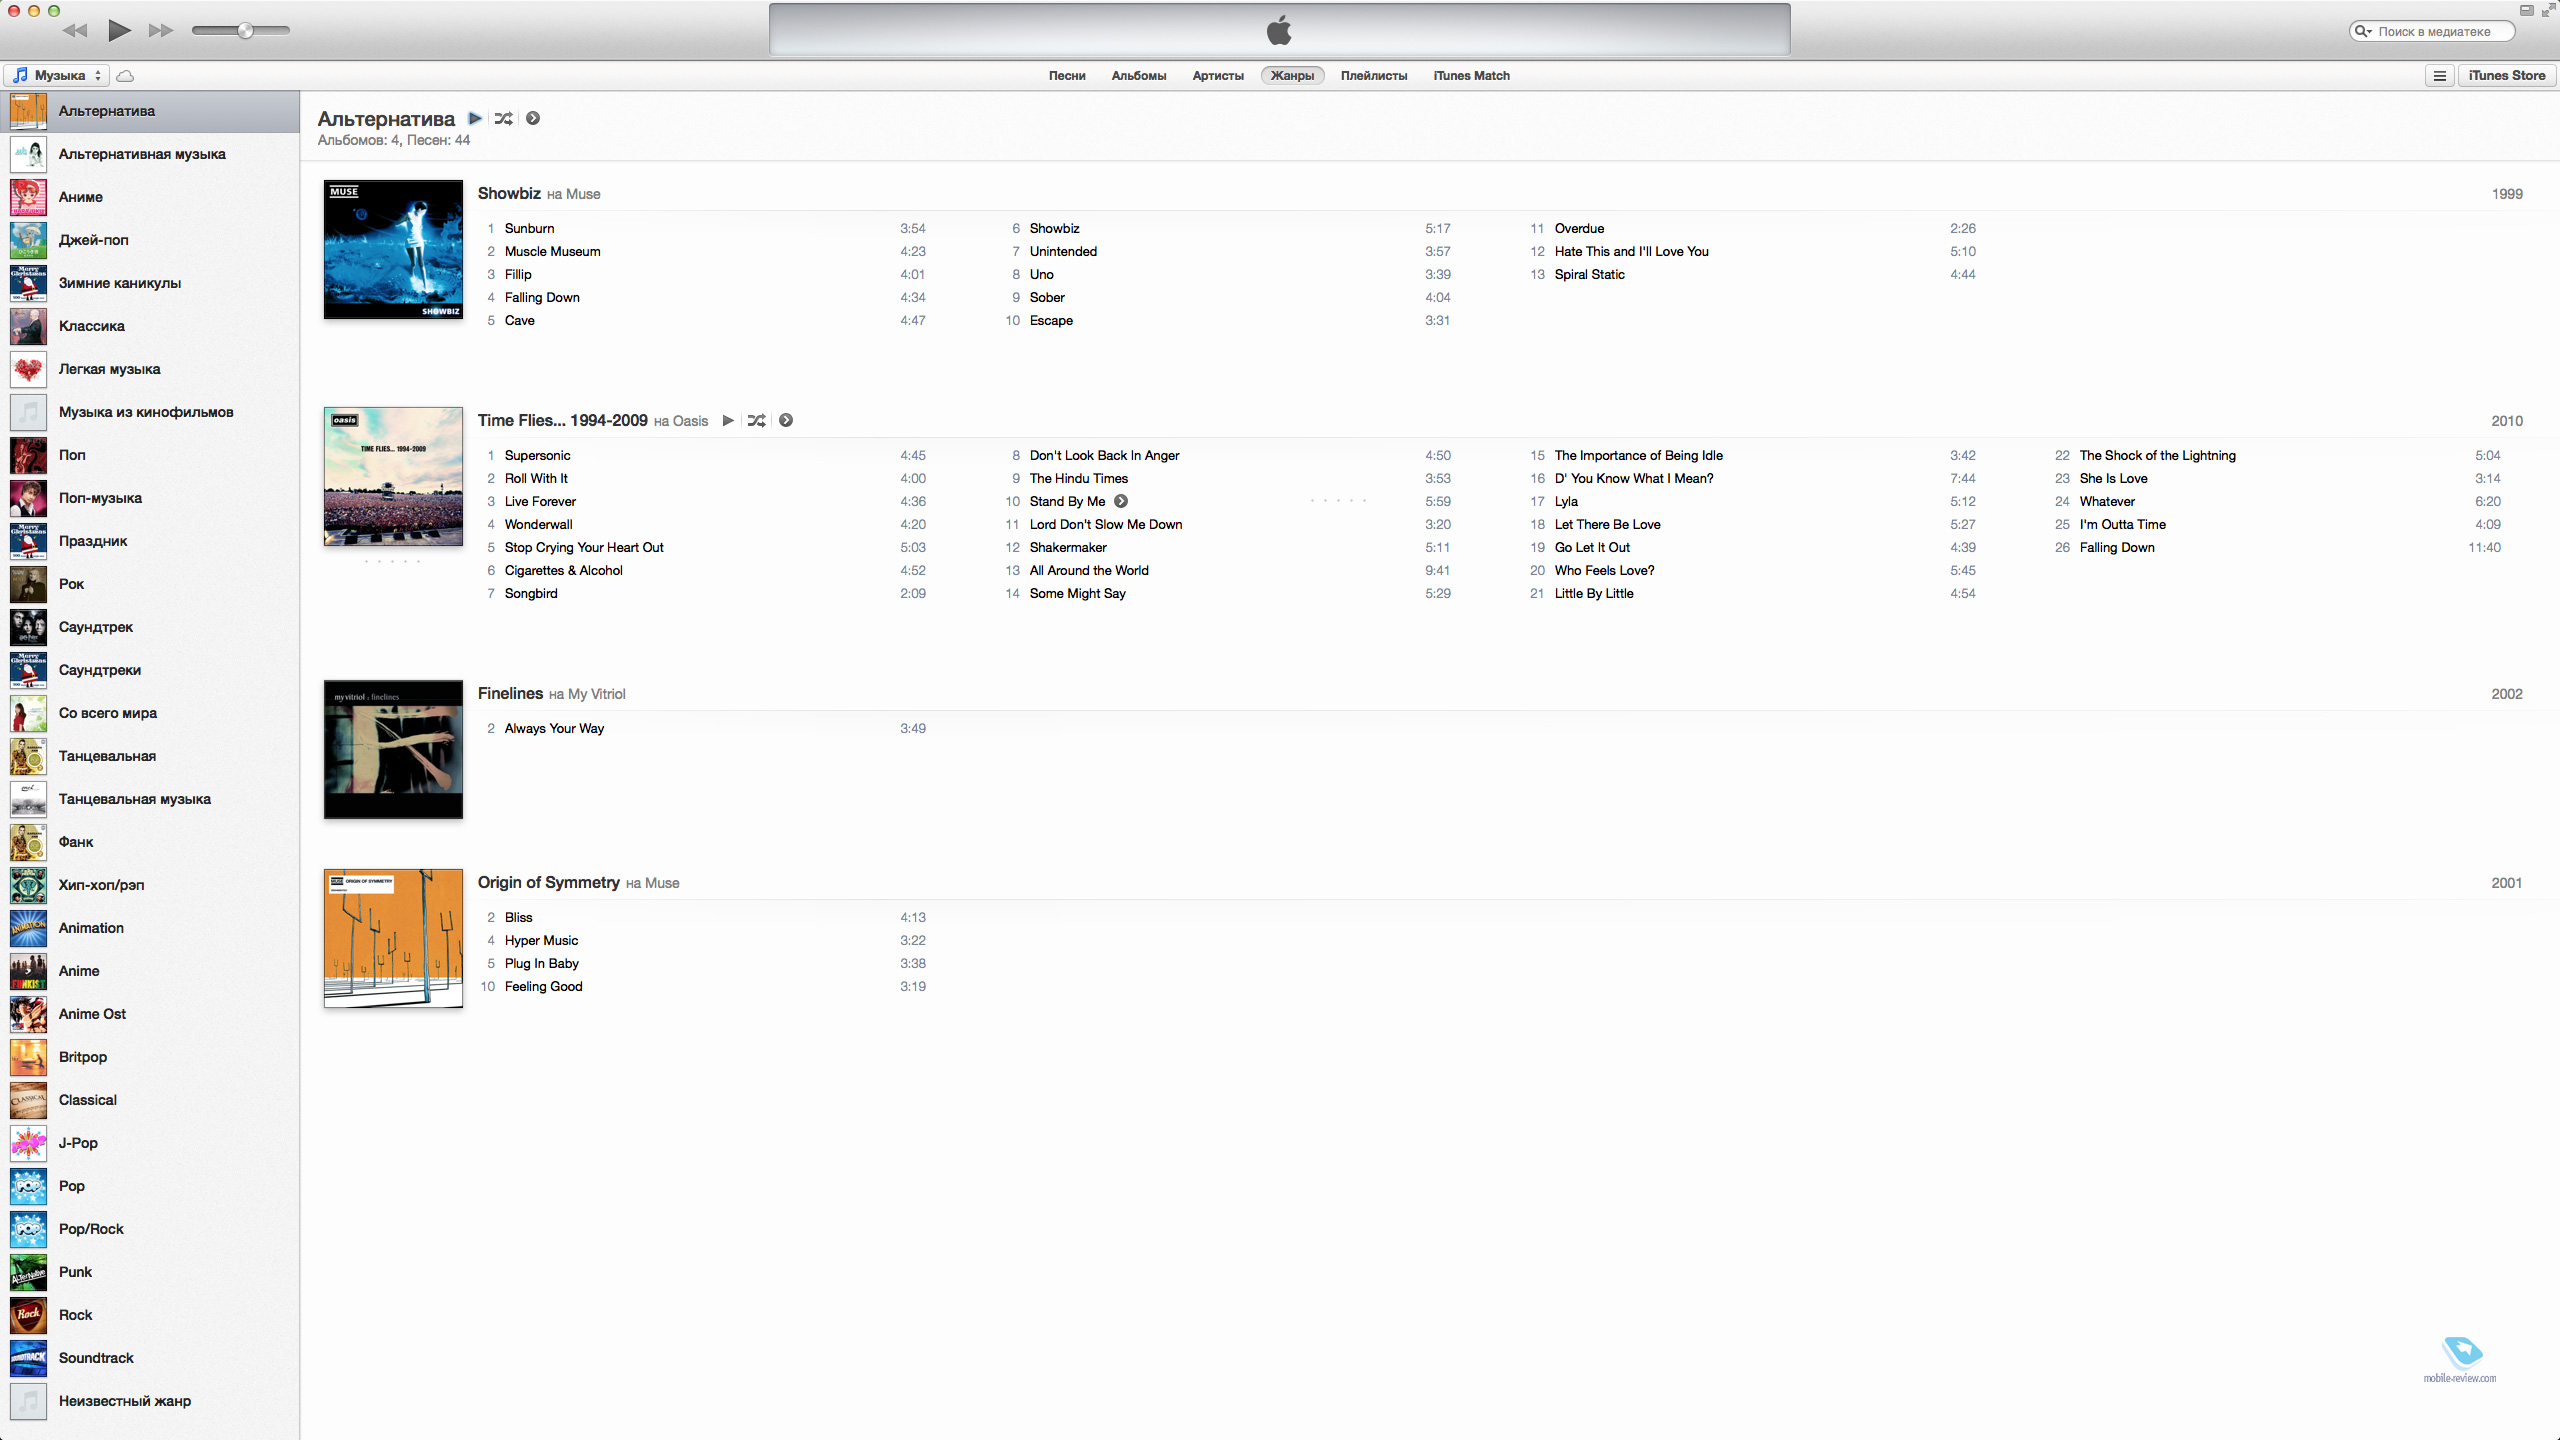Play the Time Flies 1994-2009 album

tap(728, 421)
